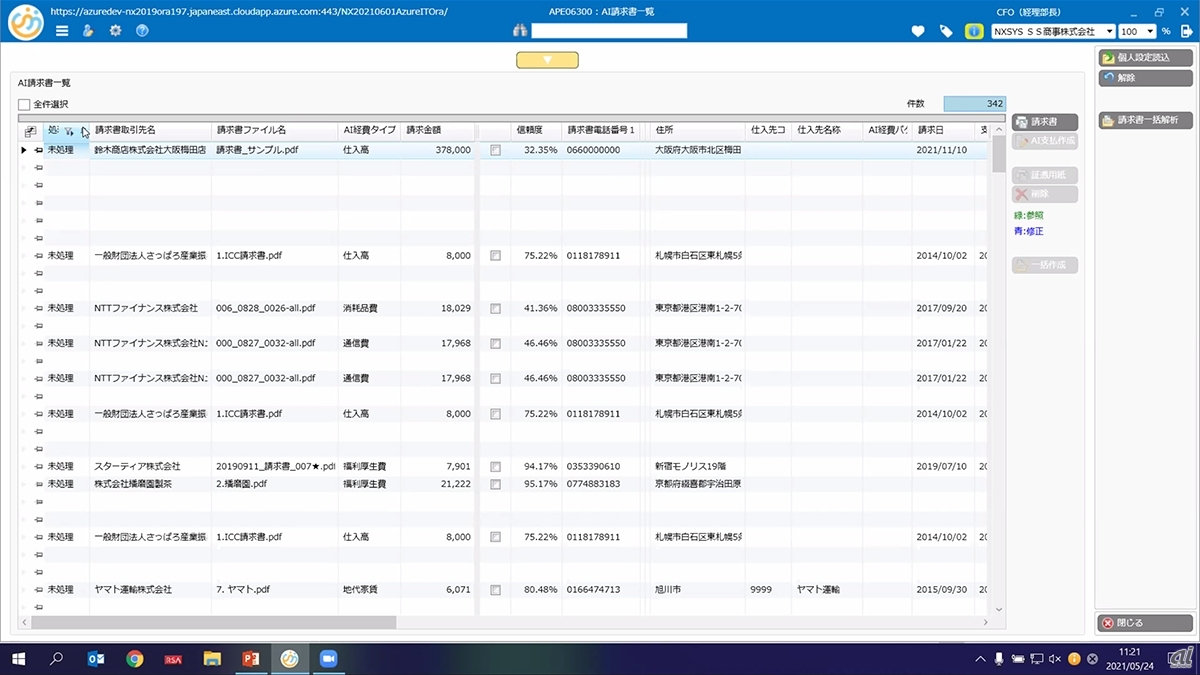Image resolution: width=1200 pixels, height=675 pixels.
Task: Click the settings gear icon in header
Action: tap(115, 31)
